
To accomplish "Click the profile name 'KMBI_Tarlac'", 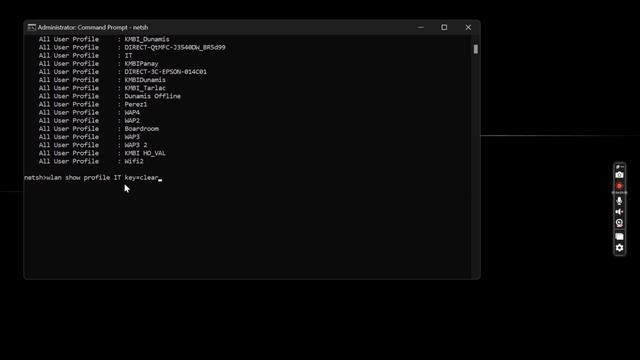I will click(x=145, y=88).
